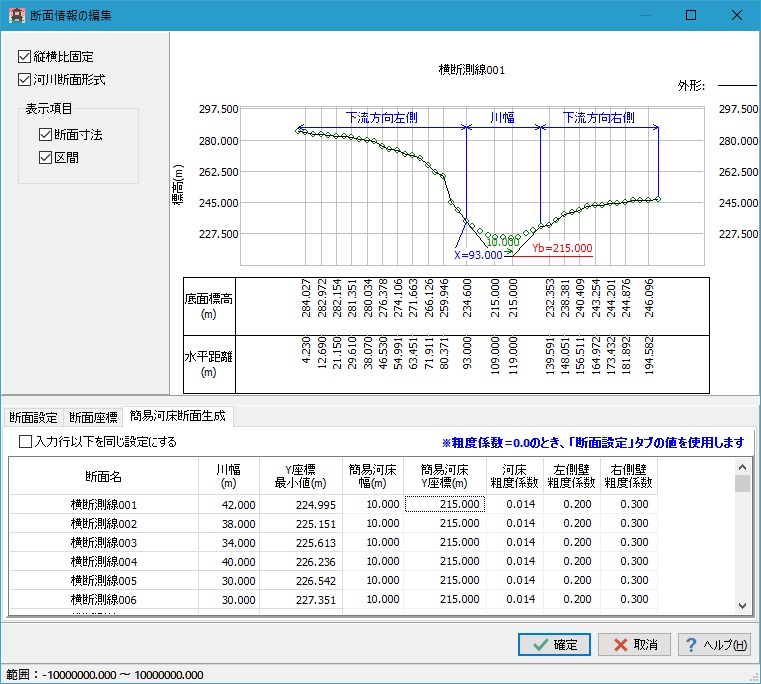Toggle 区間 display checkbox
The width and height of the screenshot is (761, 684).
(45, 157)
